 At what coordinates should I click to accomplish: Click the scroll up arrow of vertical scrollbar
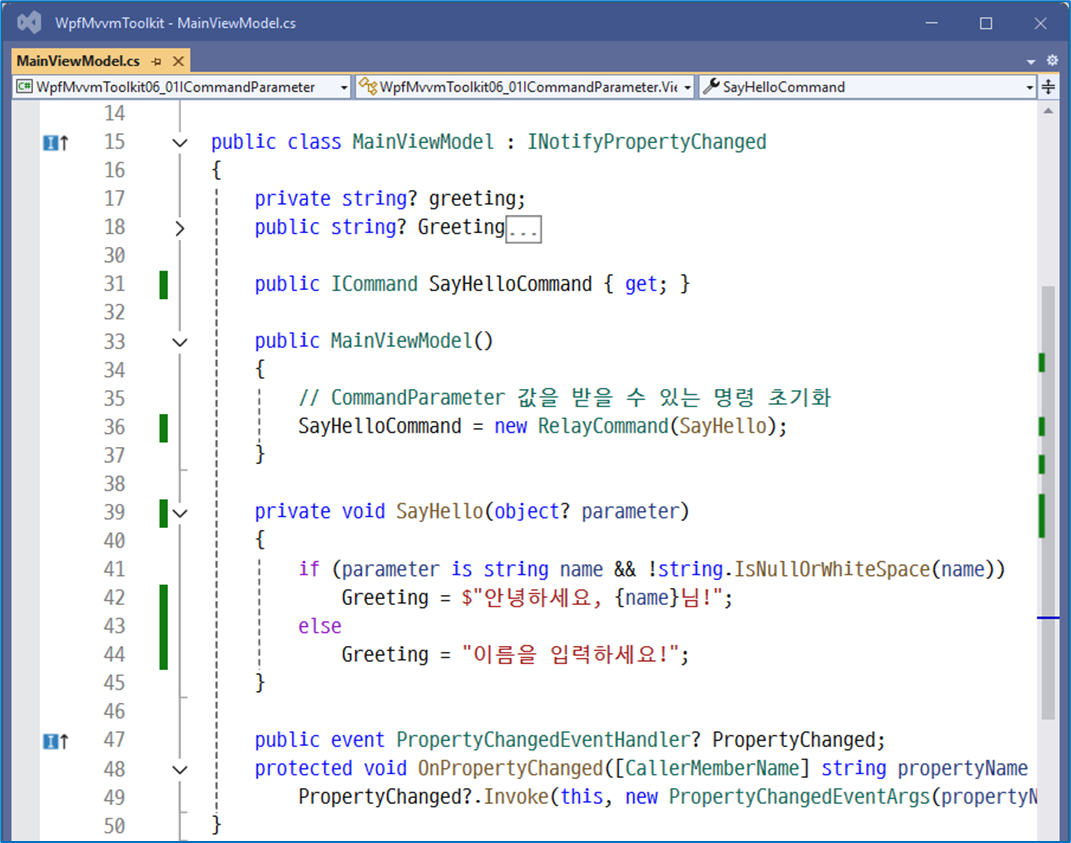coord(1048,111)
